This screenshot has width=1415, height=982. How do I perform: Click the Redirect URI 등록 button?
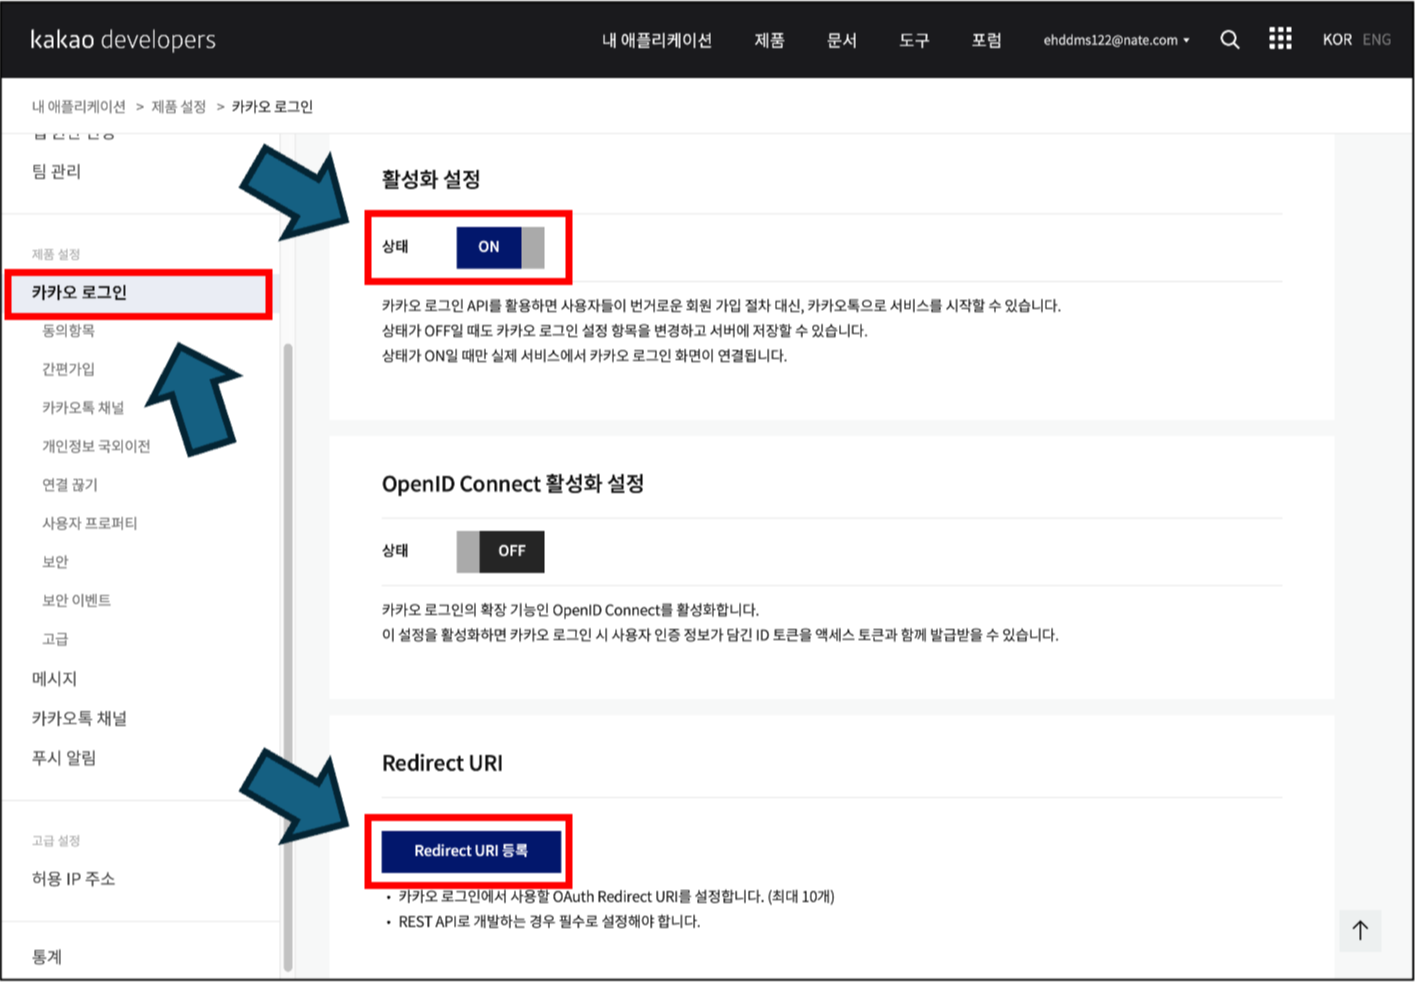click(x=471, y=851)
